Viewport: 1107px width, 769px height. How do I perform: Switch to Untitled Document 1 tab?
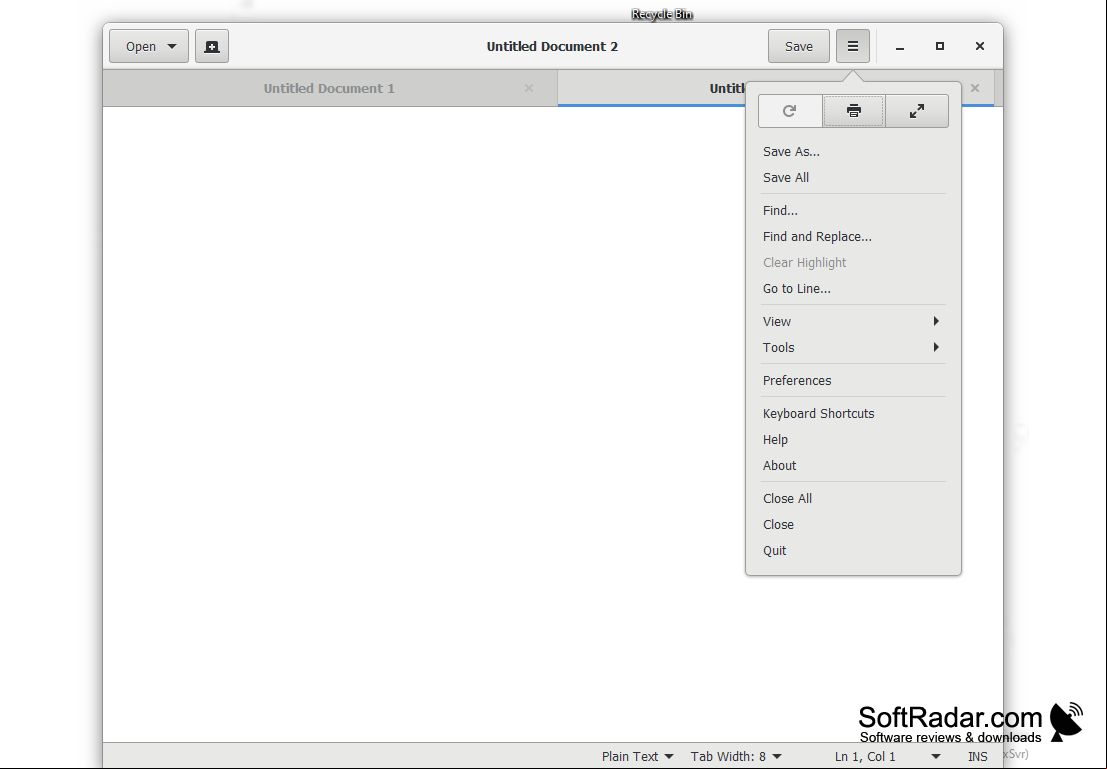(330, 88)
